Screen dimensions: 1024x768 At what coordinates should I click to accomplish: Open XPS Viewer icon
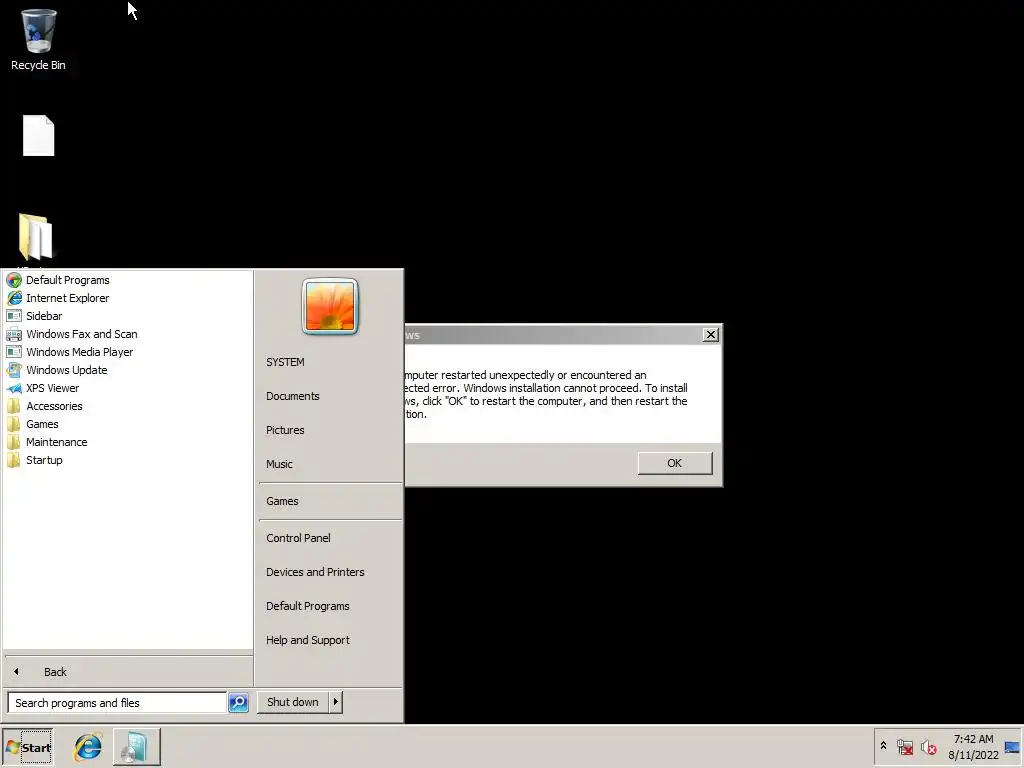click(14, 388)
